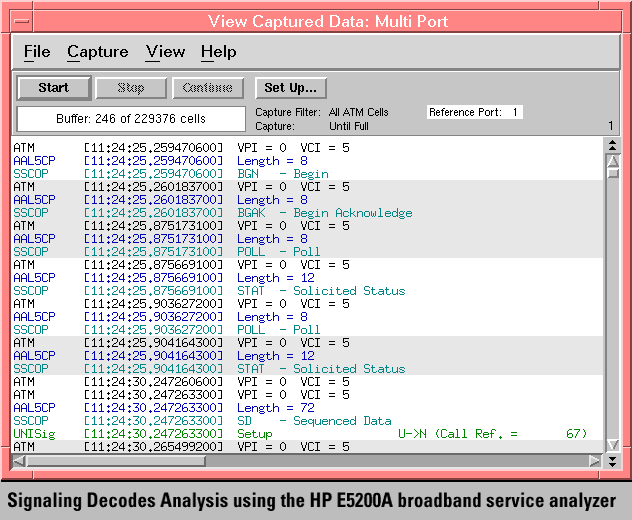Open the window menu button in title bar

coord(22,20)
